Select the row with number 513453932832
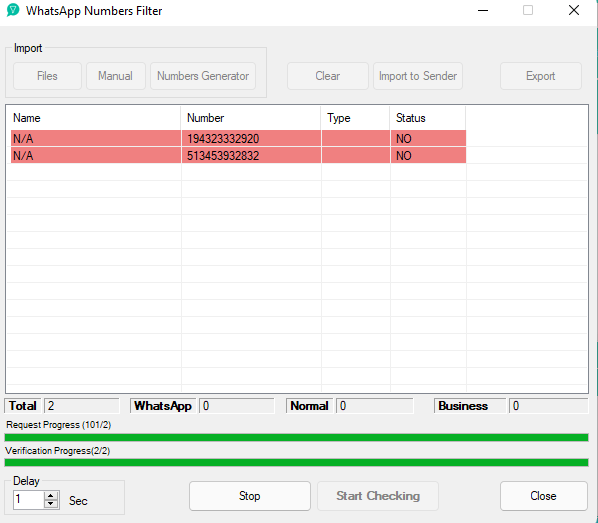Image resolution: width=598 pixels, height=523 pixels. (238, 156)
